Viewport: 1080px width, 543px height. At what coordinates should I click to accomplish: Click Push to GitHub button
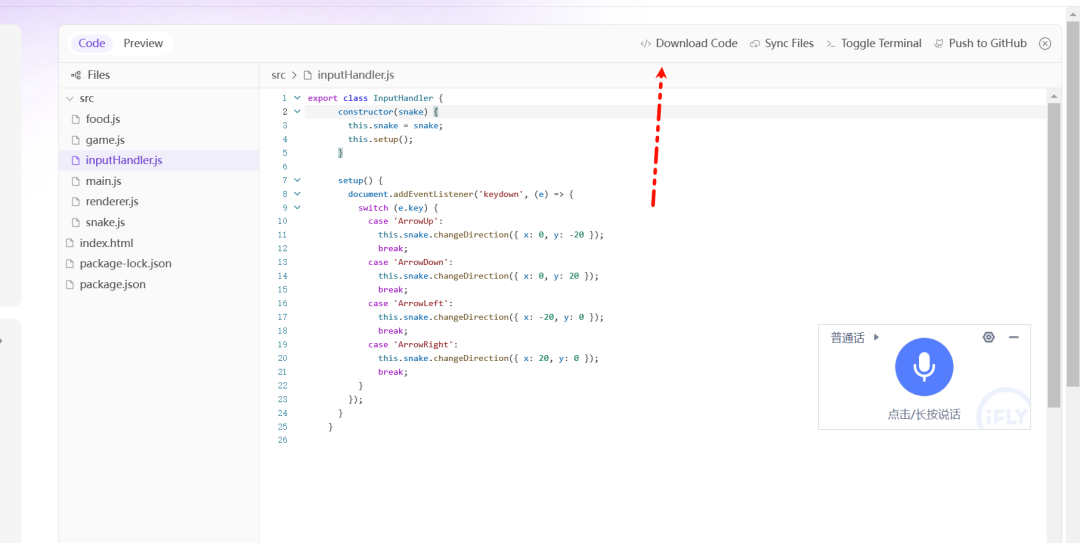click(x=980, y=43)
